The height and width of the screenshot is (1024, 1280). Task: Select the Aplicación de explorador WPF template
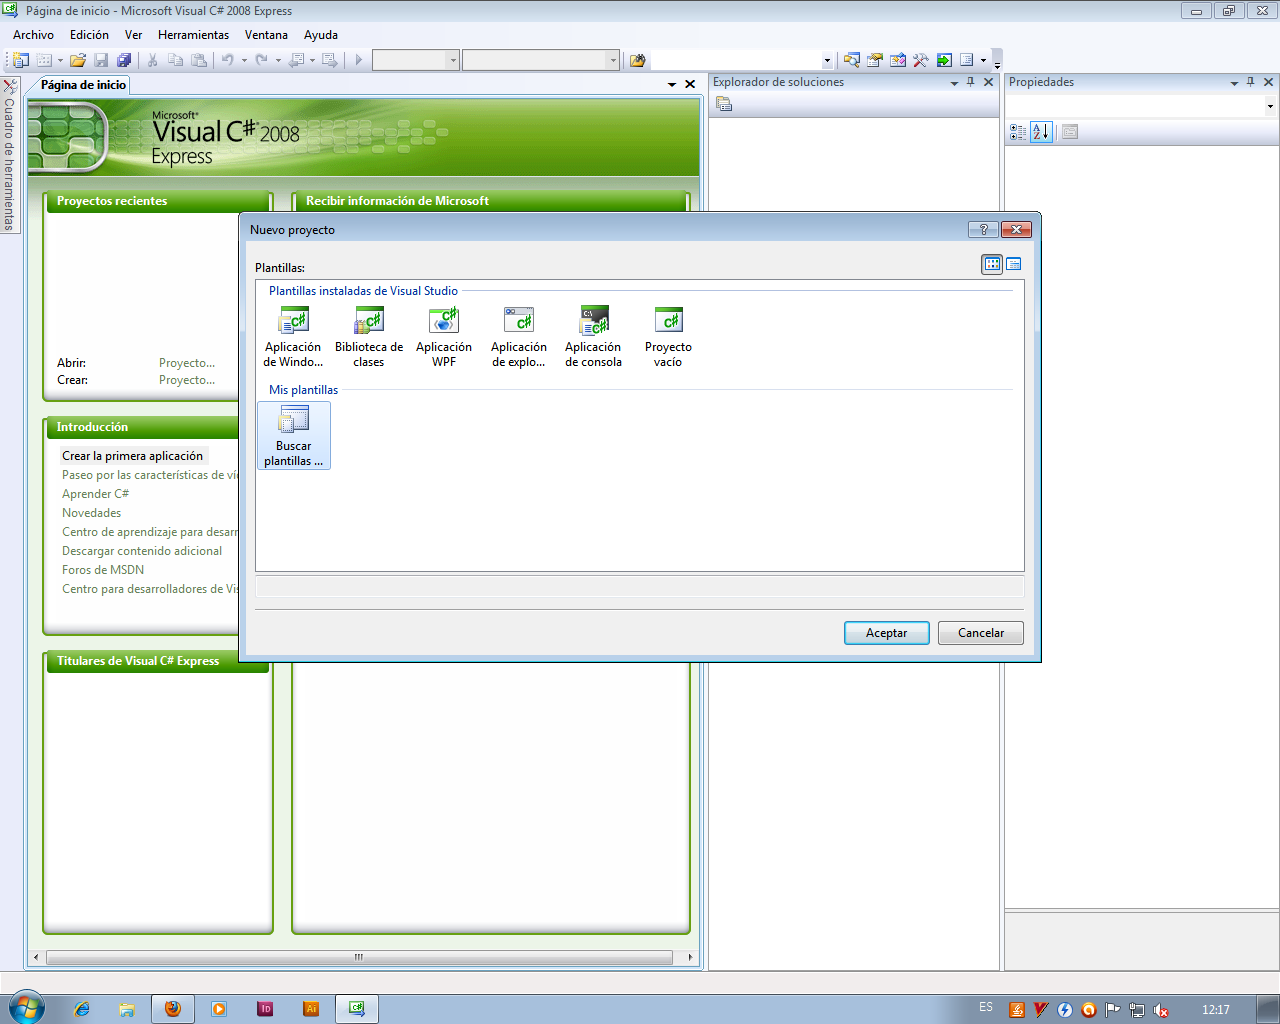(x=519, y=337)
